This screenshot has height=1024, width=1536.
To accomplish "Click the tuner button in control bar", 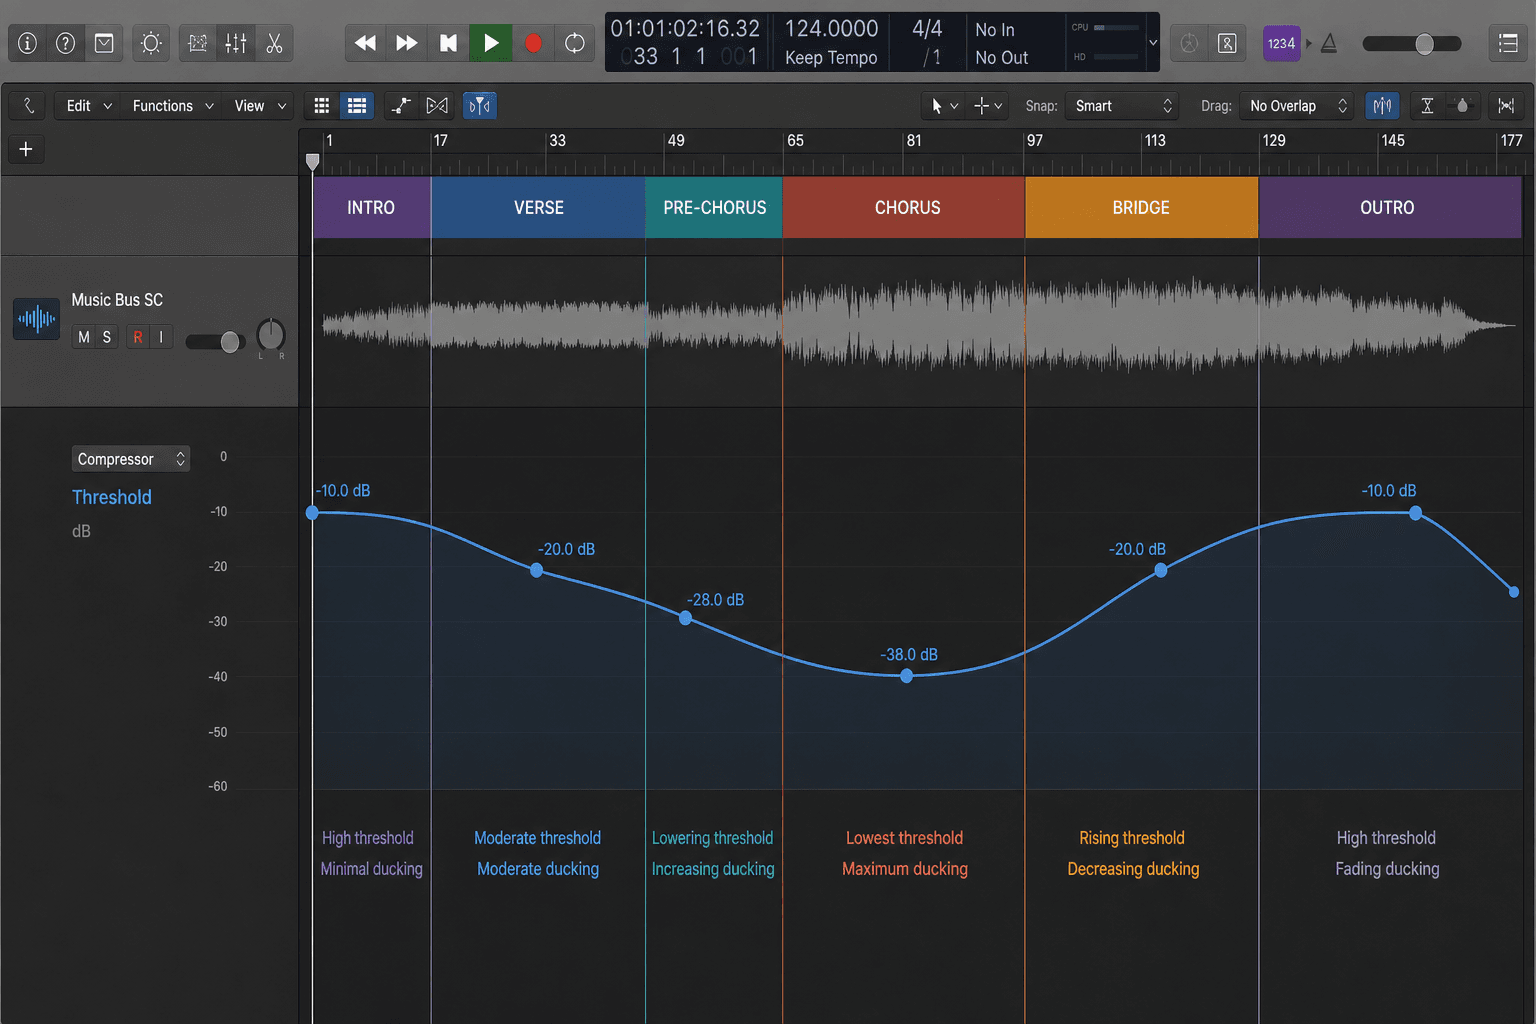I will pos(1189,43).
